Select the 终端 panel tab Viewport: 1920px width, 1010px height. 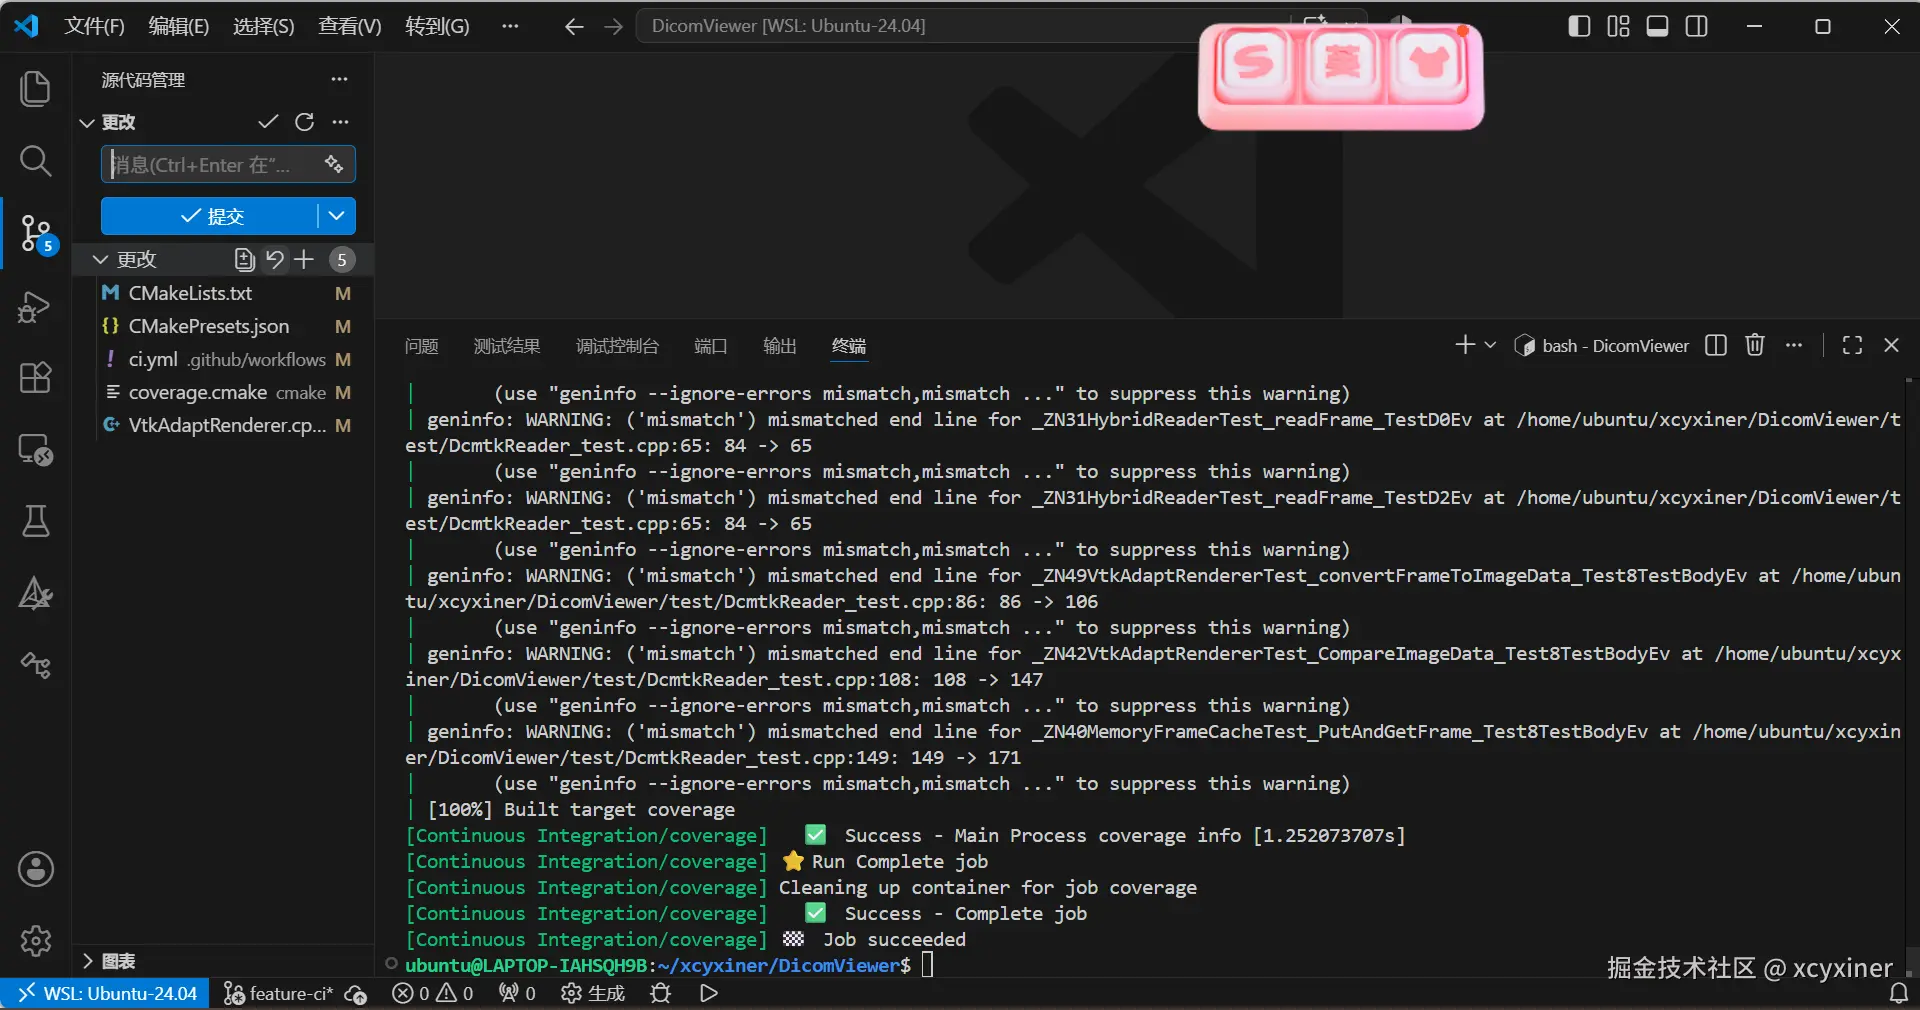849,346
